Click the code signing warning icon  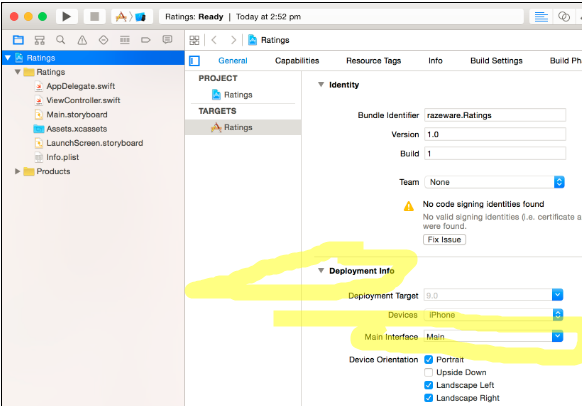[x=409, y=206]
